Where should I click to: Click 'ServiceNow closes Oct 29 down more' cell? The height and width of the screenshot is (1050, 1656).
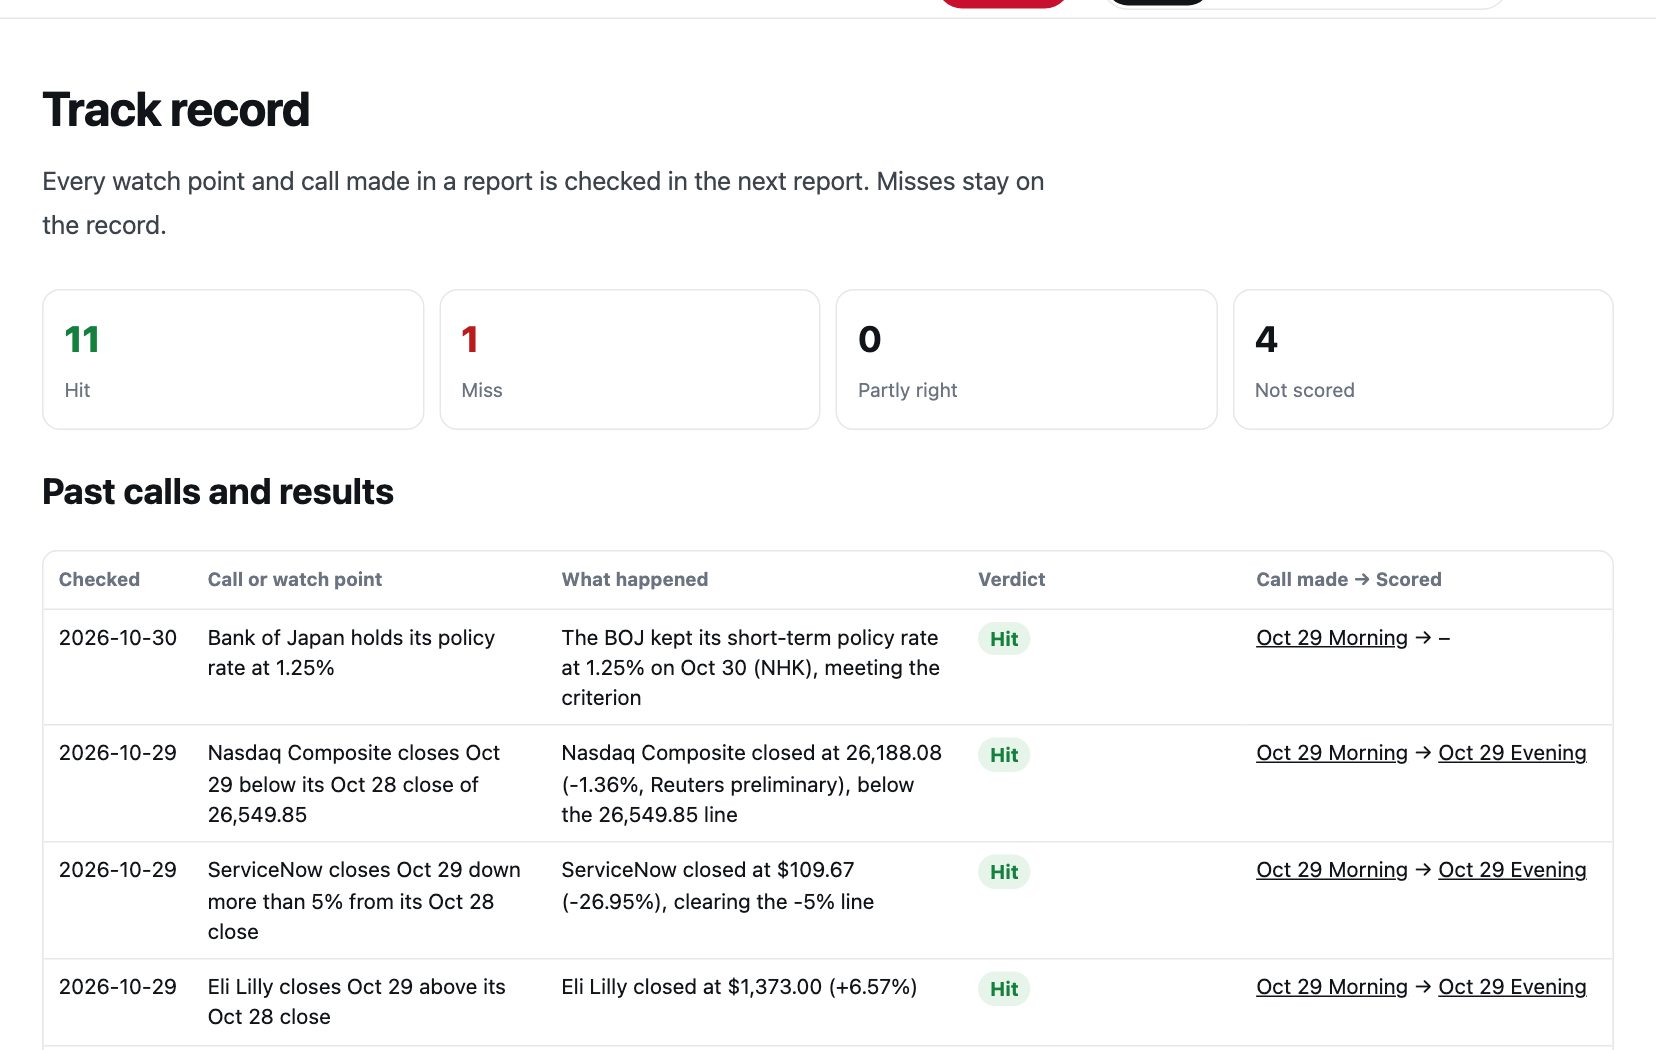[x=364, y=901]
